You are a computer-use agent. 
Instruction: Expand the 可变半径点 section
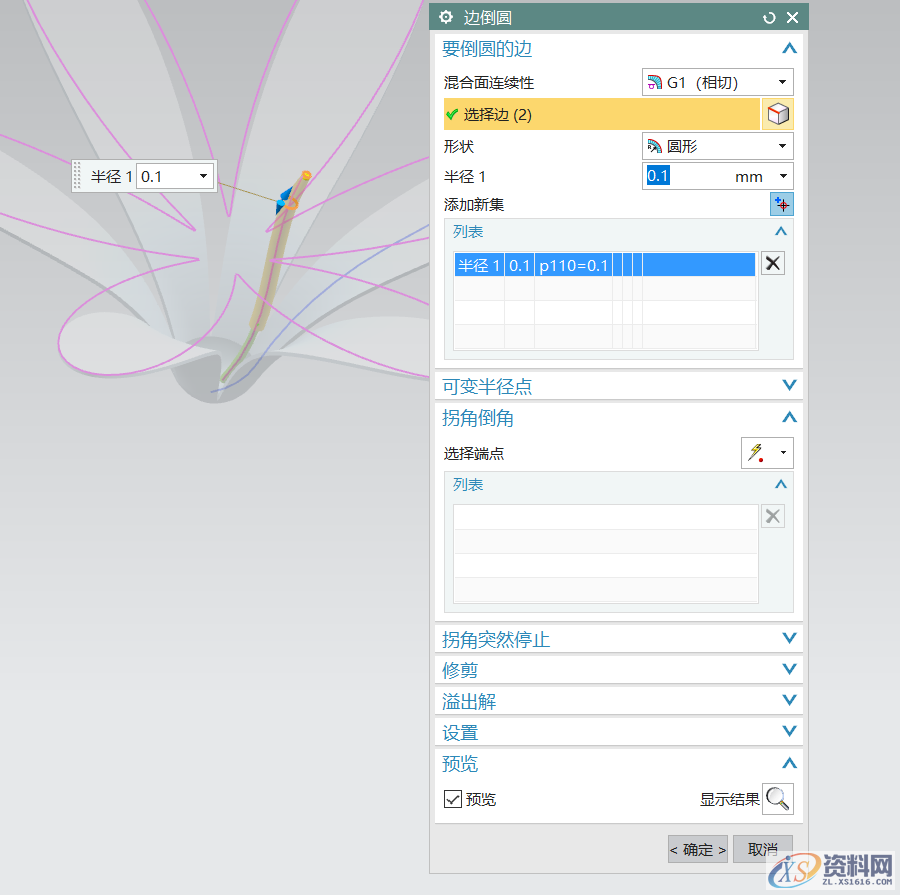789,385
